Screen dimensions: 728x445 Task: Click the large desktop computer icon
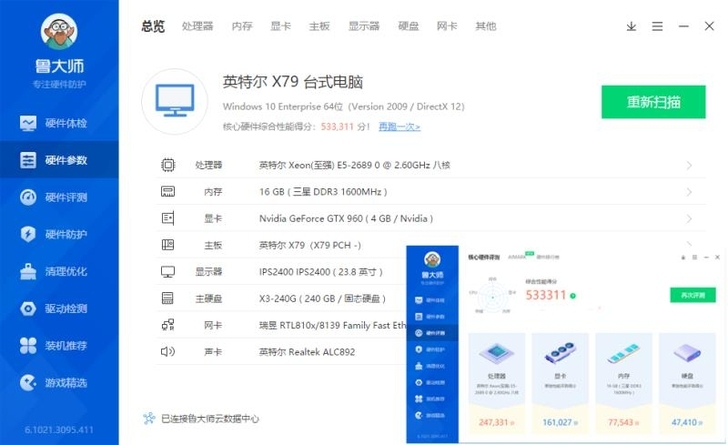pos(175,101)
